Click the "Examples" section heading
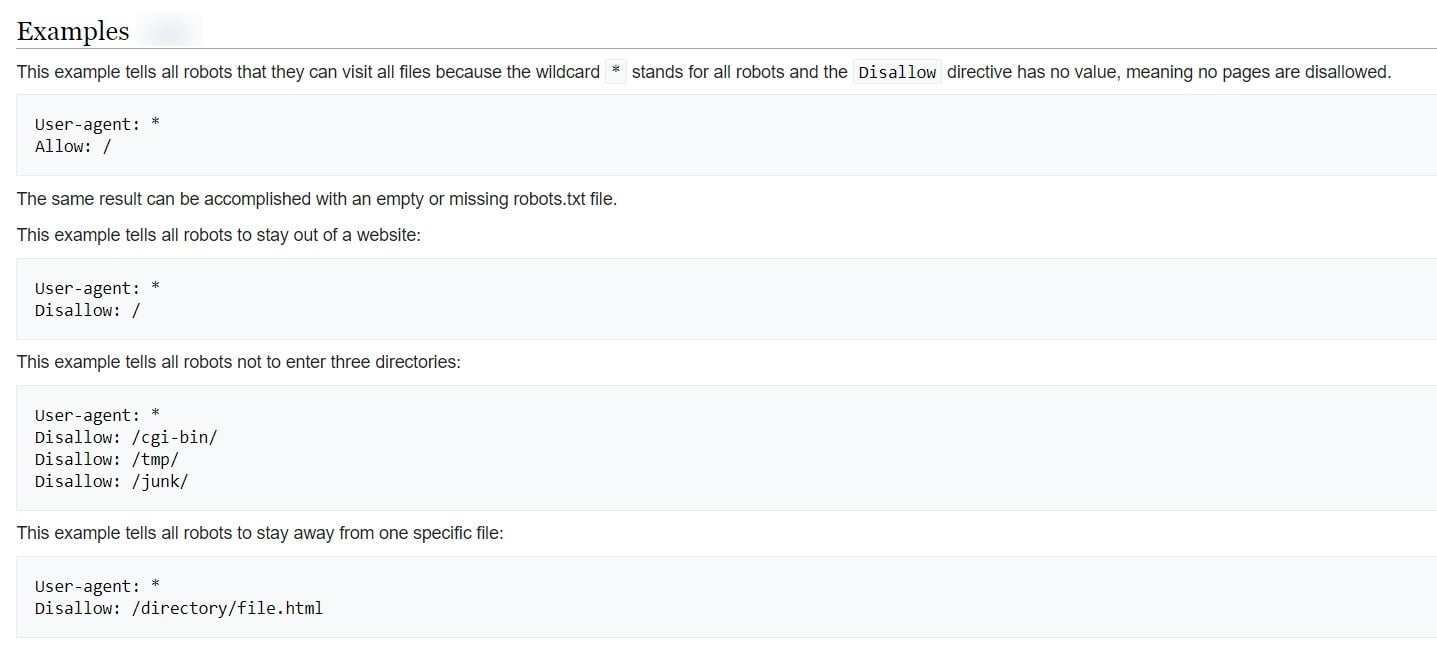The height and width of the screenshot is (650, 1437). [x=73, y=31]
